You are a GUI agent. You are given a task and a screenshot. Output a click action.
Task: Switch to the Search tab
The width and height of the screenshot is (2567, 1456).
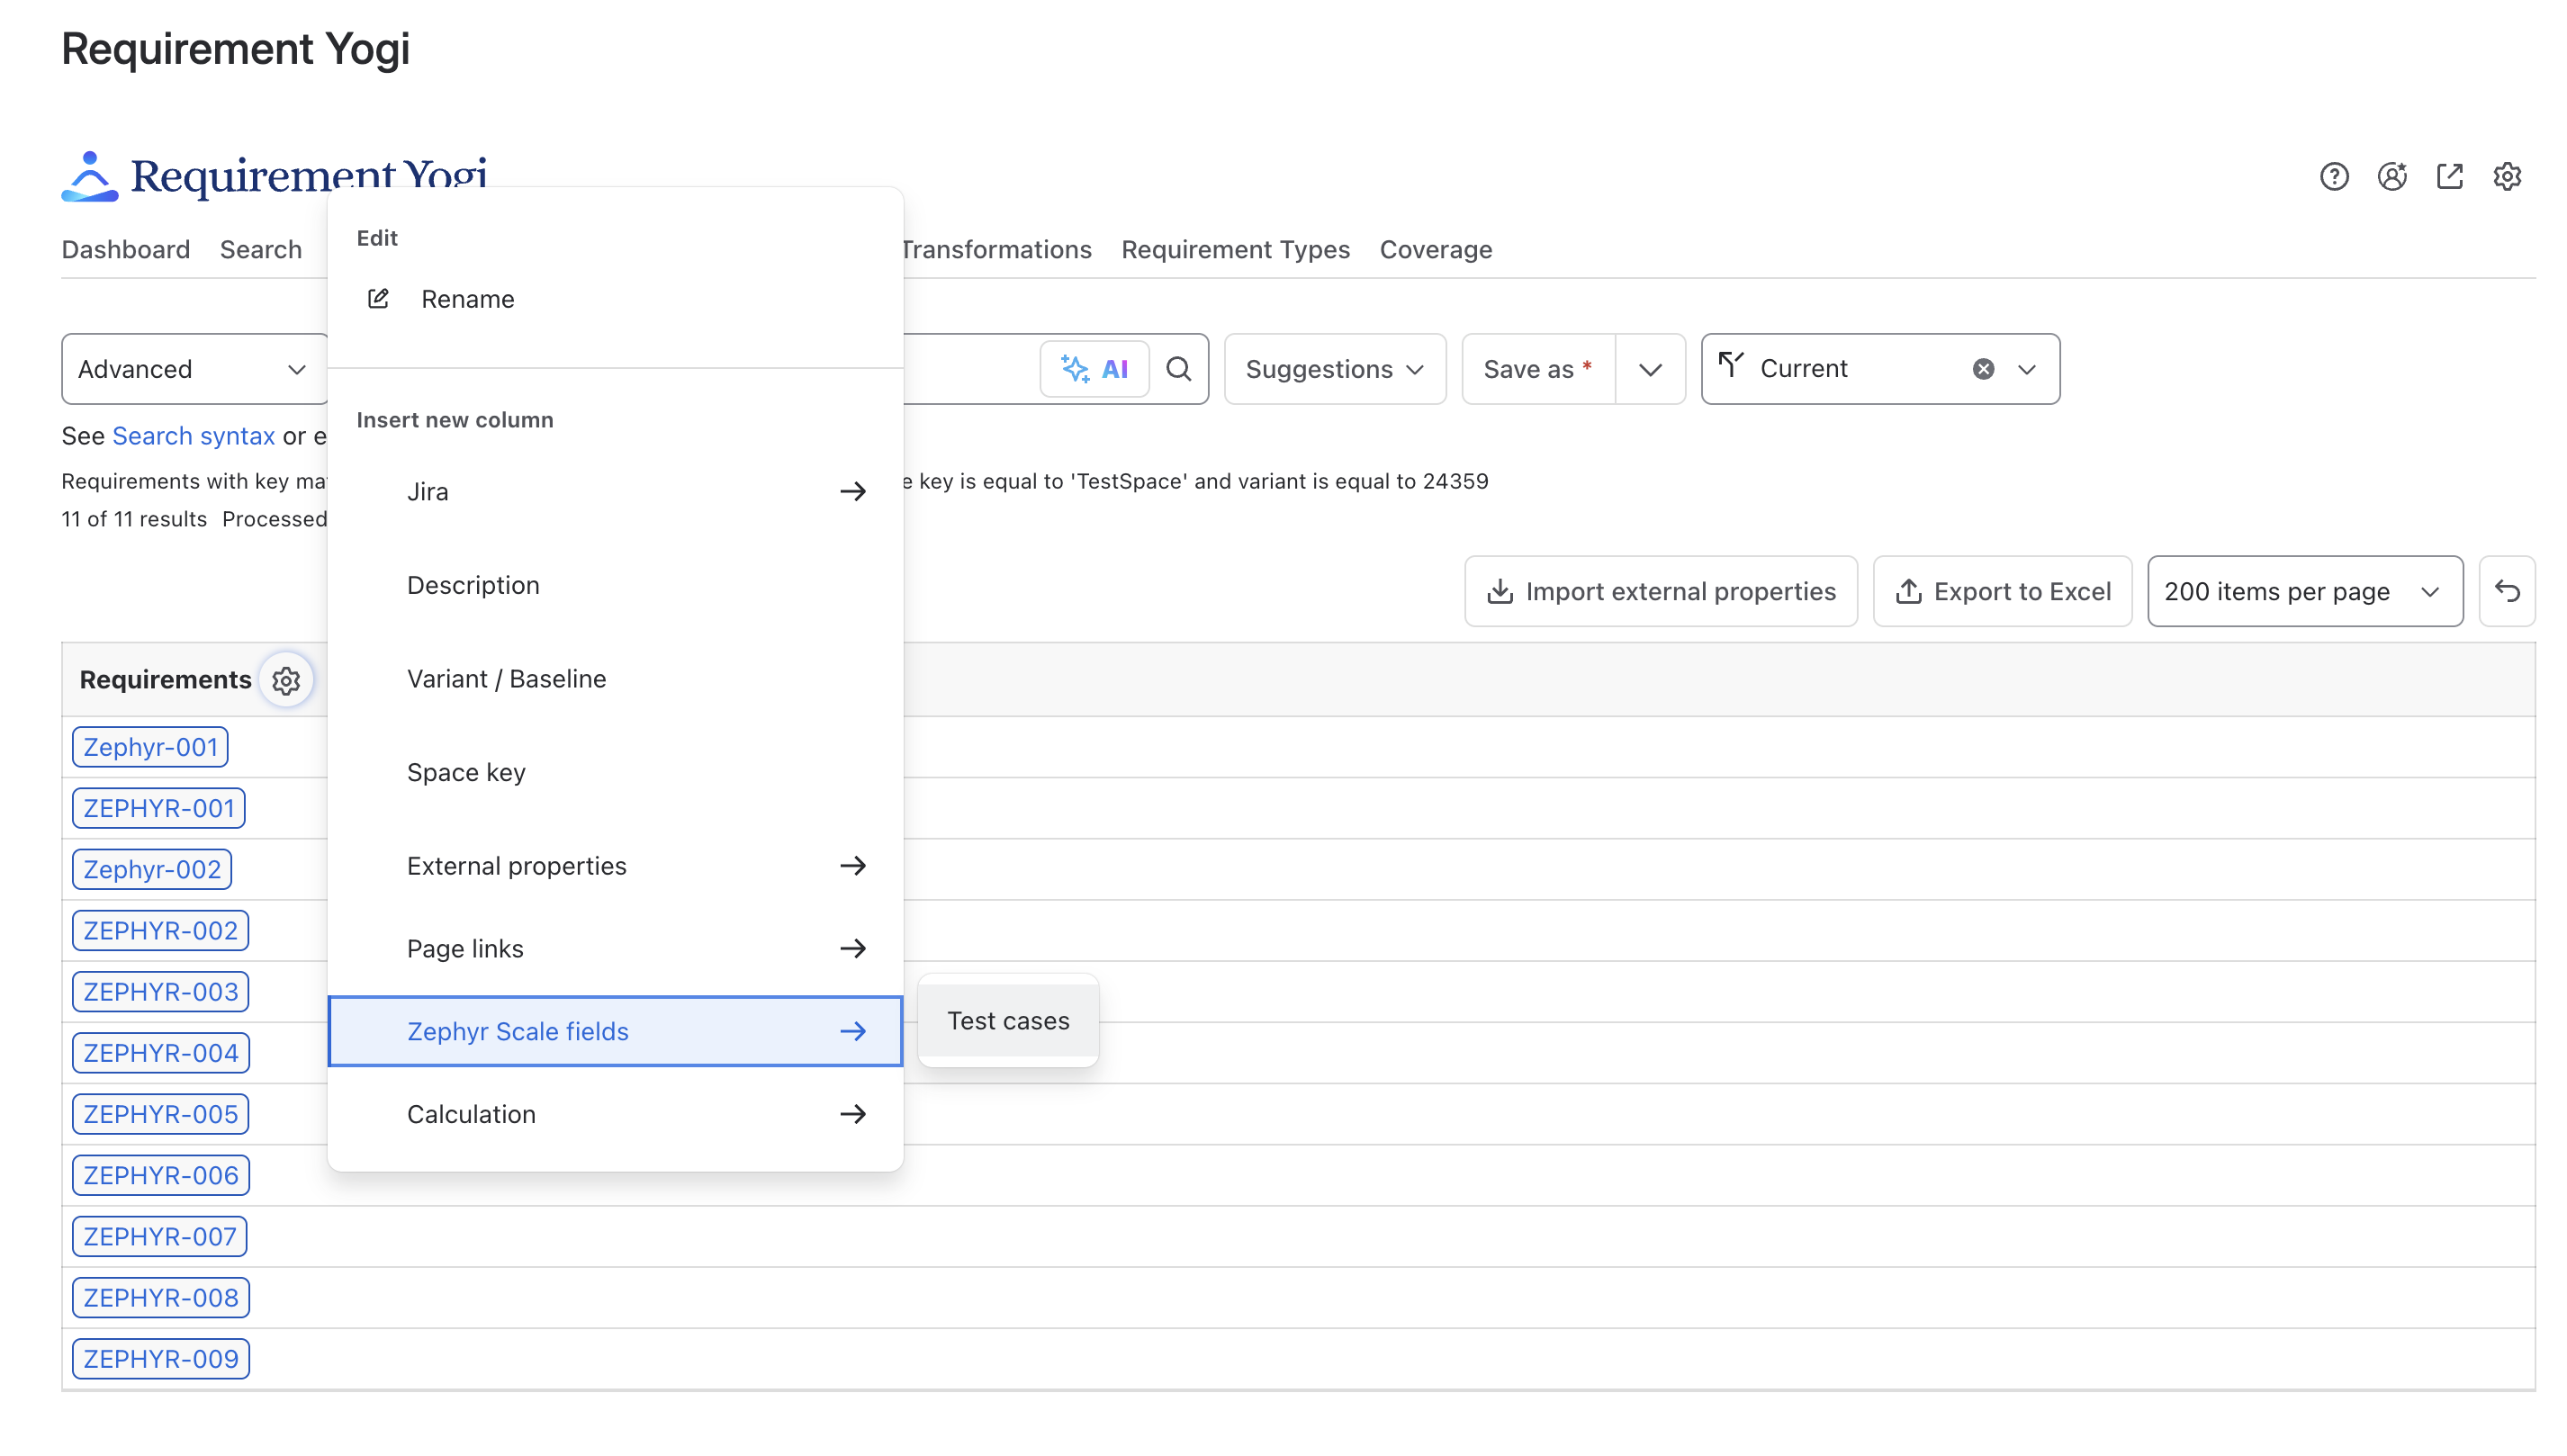tap(261, 250)
